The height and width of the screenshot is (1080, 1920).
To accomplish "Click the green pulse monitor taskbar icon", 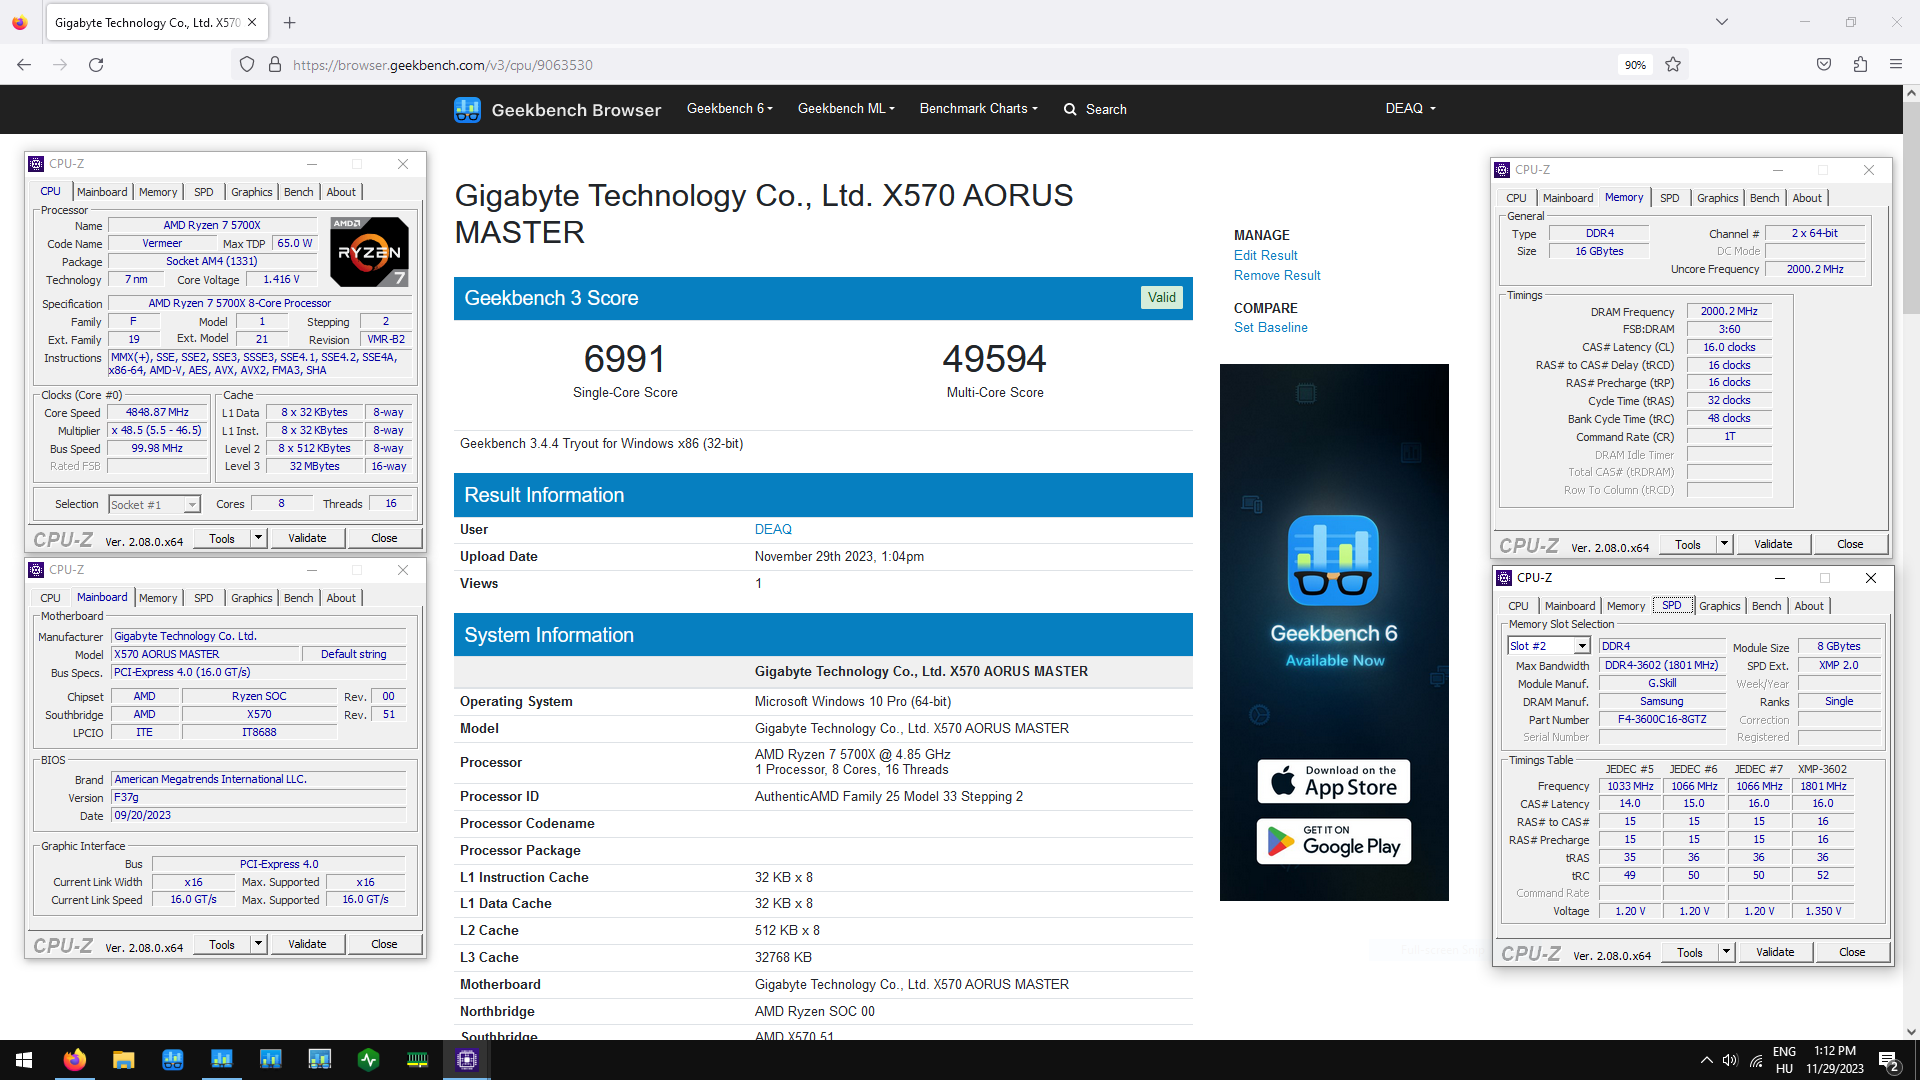I will [x=368, y=1060].
